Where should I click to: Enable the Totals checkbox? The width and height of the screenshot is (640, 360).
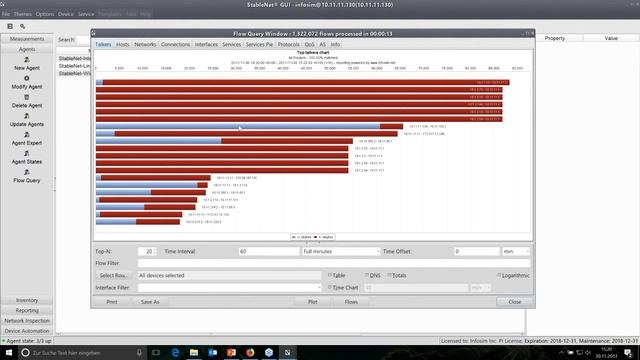tap(389, 275)
